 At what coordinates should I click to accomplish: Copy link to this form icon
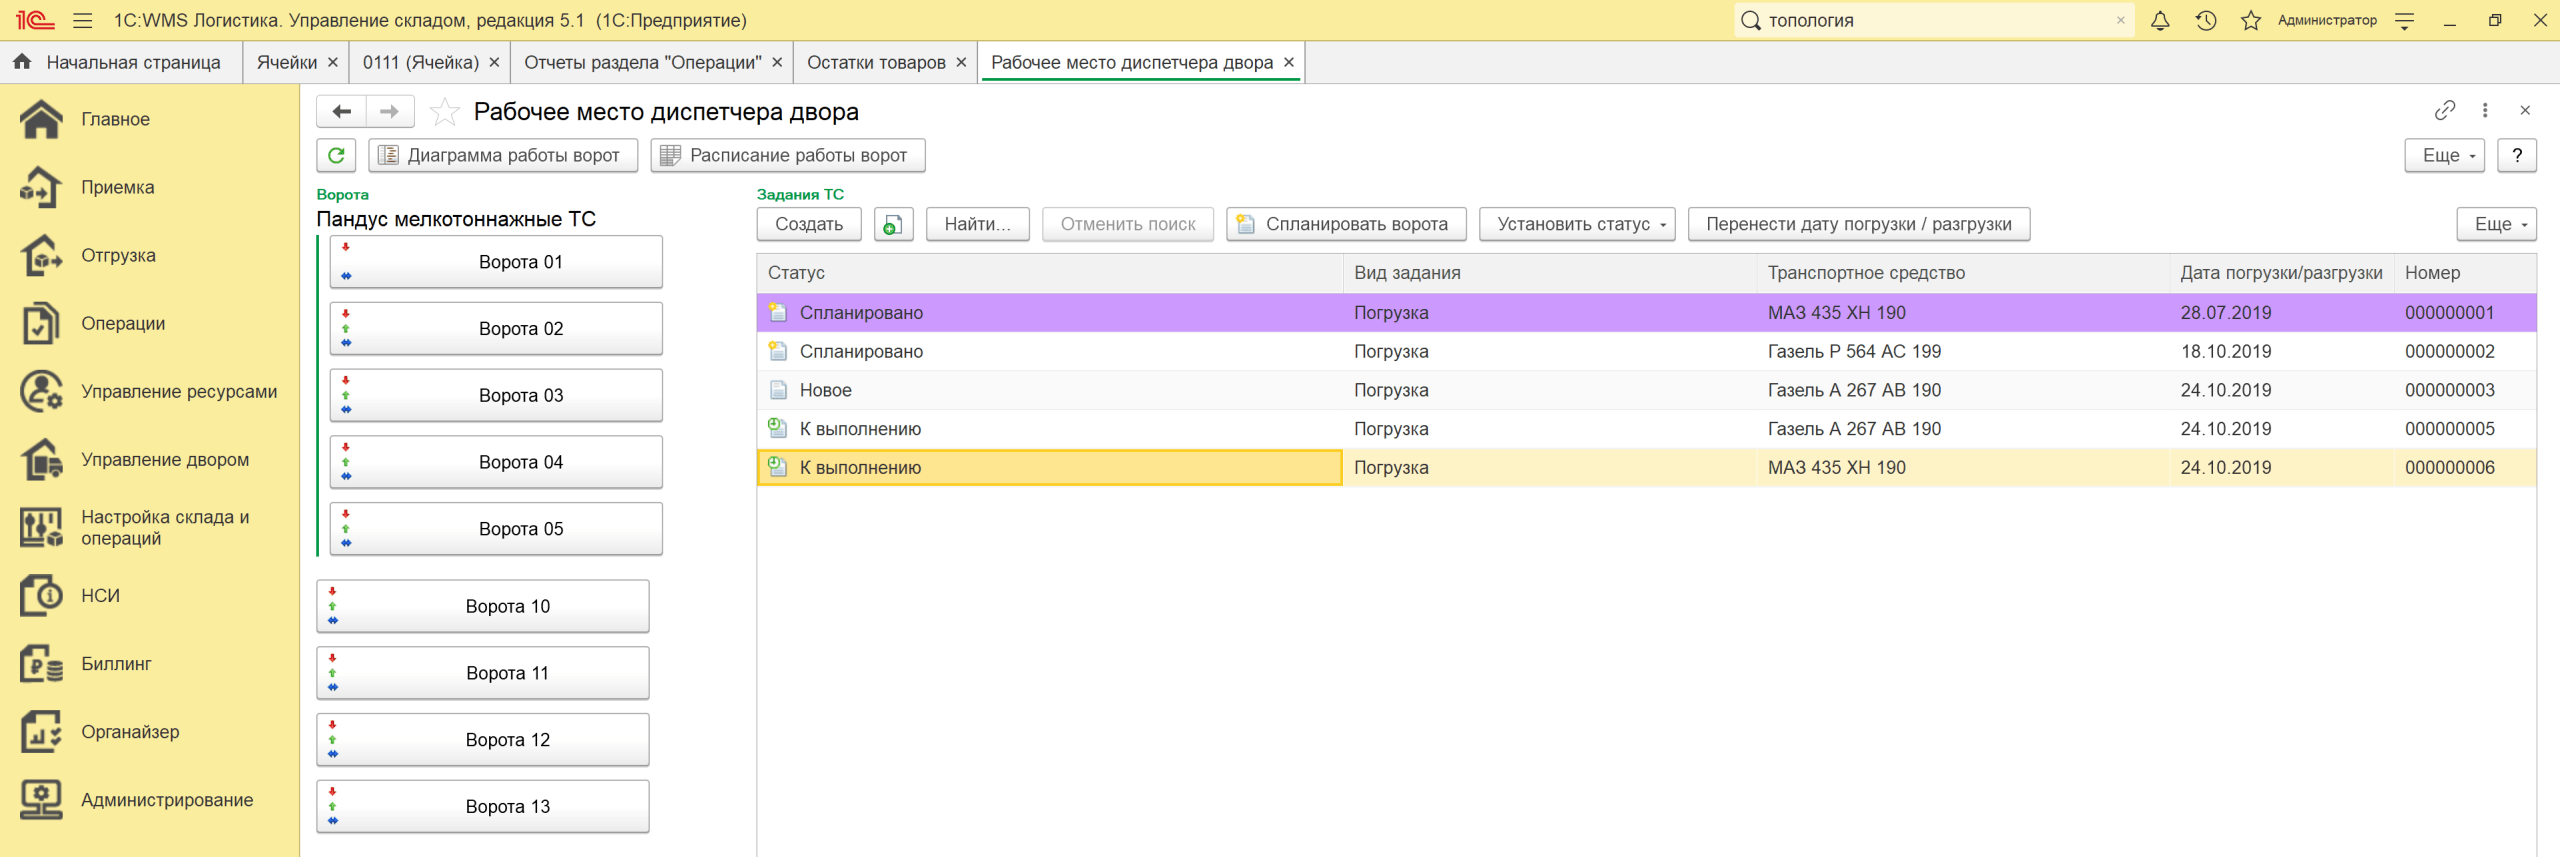tap(2444, 111)
